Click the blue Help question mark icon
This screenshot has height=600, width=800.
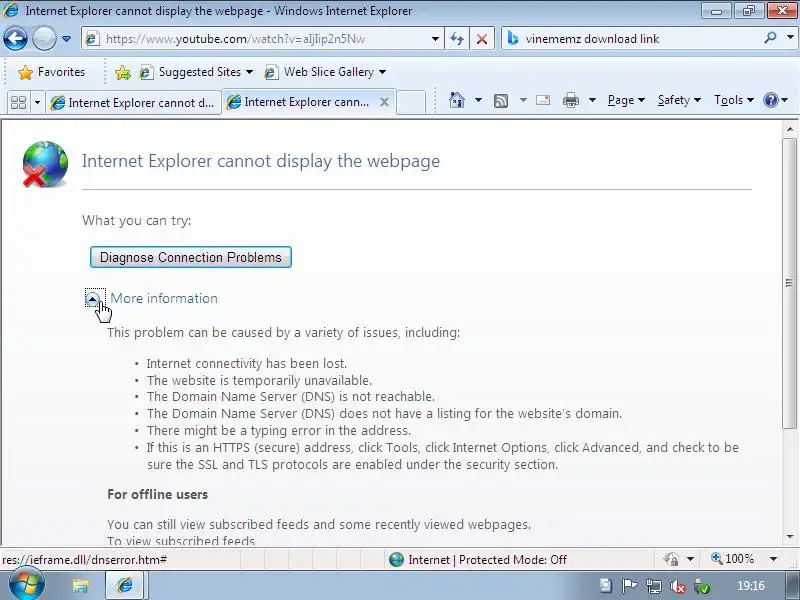tap(770, 100)
